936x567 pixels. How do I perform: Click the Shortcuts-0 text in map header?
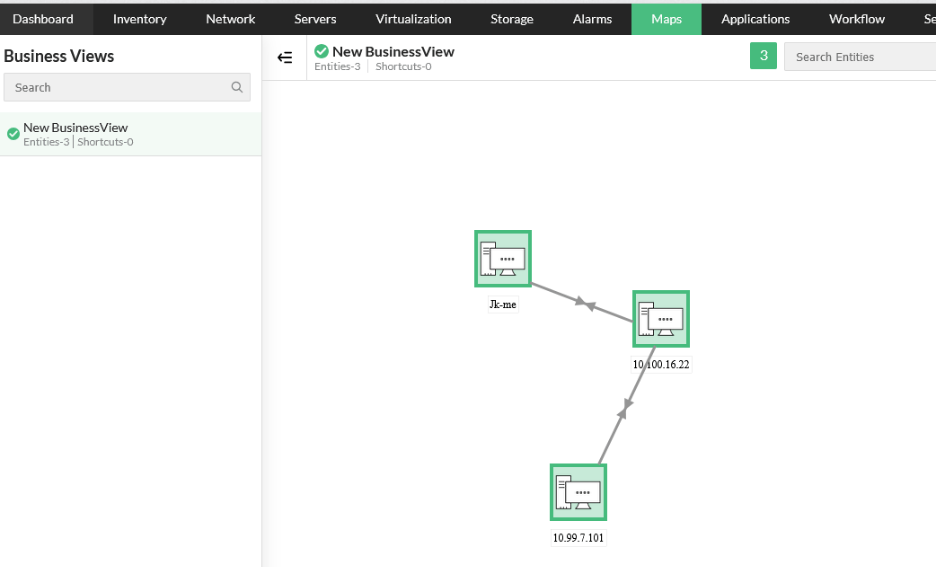(x=404, y=67)
